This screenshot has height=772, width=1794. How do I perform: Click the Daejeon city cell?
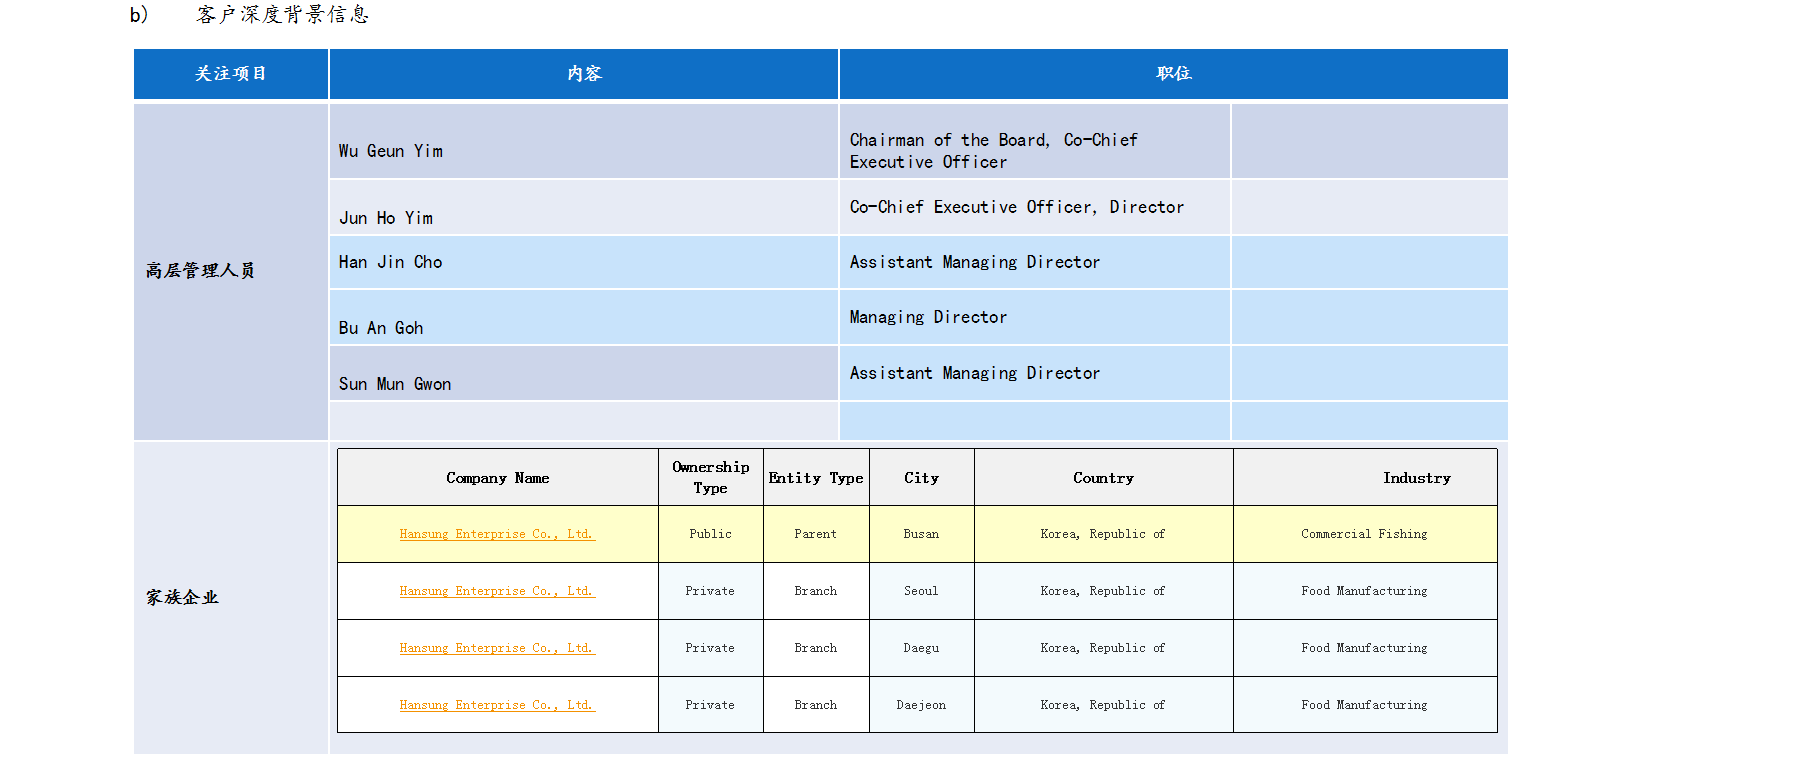[x=922, y=705]
